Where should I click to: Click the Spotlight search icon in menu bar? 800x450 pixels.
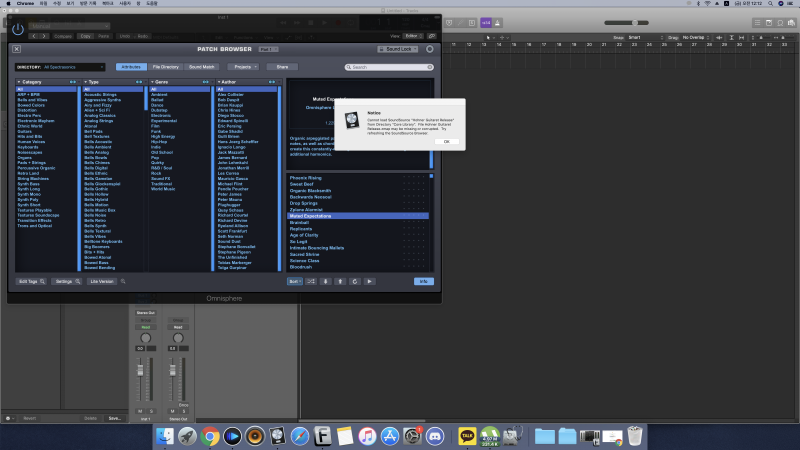point(770,3)
